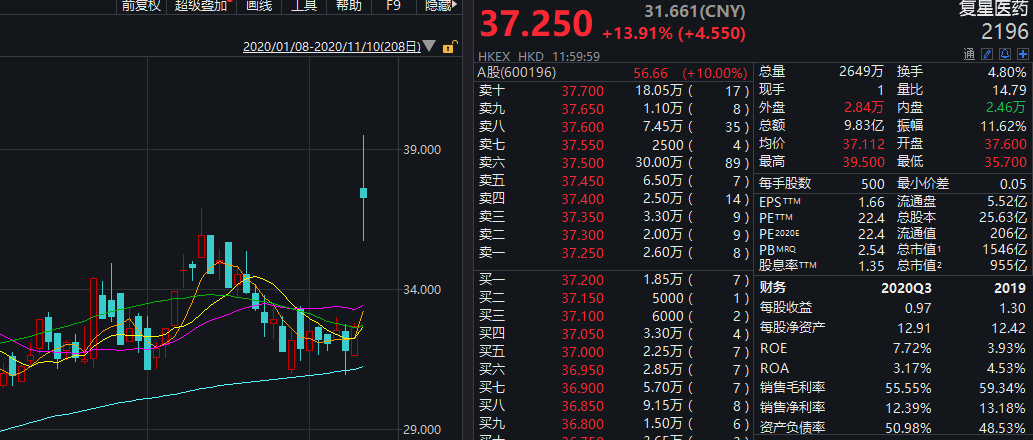This screenshot has height=440, width=1033.
Task: Click the 每股收益 row label
Action: click(786, 307)
